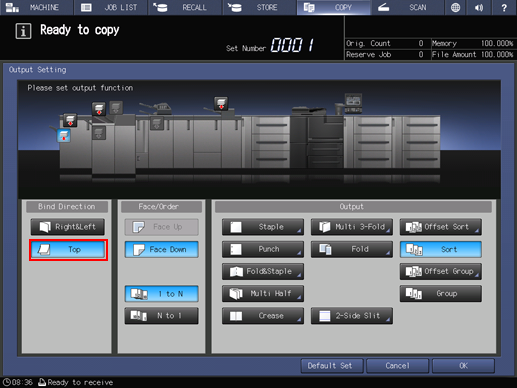517x388 pixels.
Task: Click the Output section header
Action: point(353,207)
